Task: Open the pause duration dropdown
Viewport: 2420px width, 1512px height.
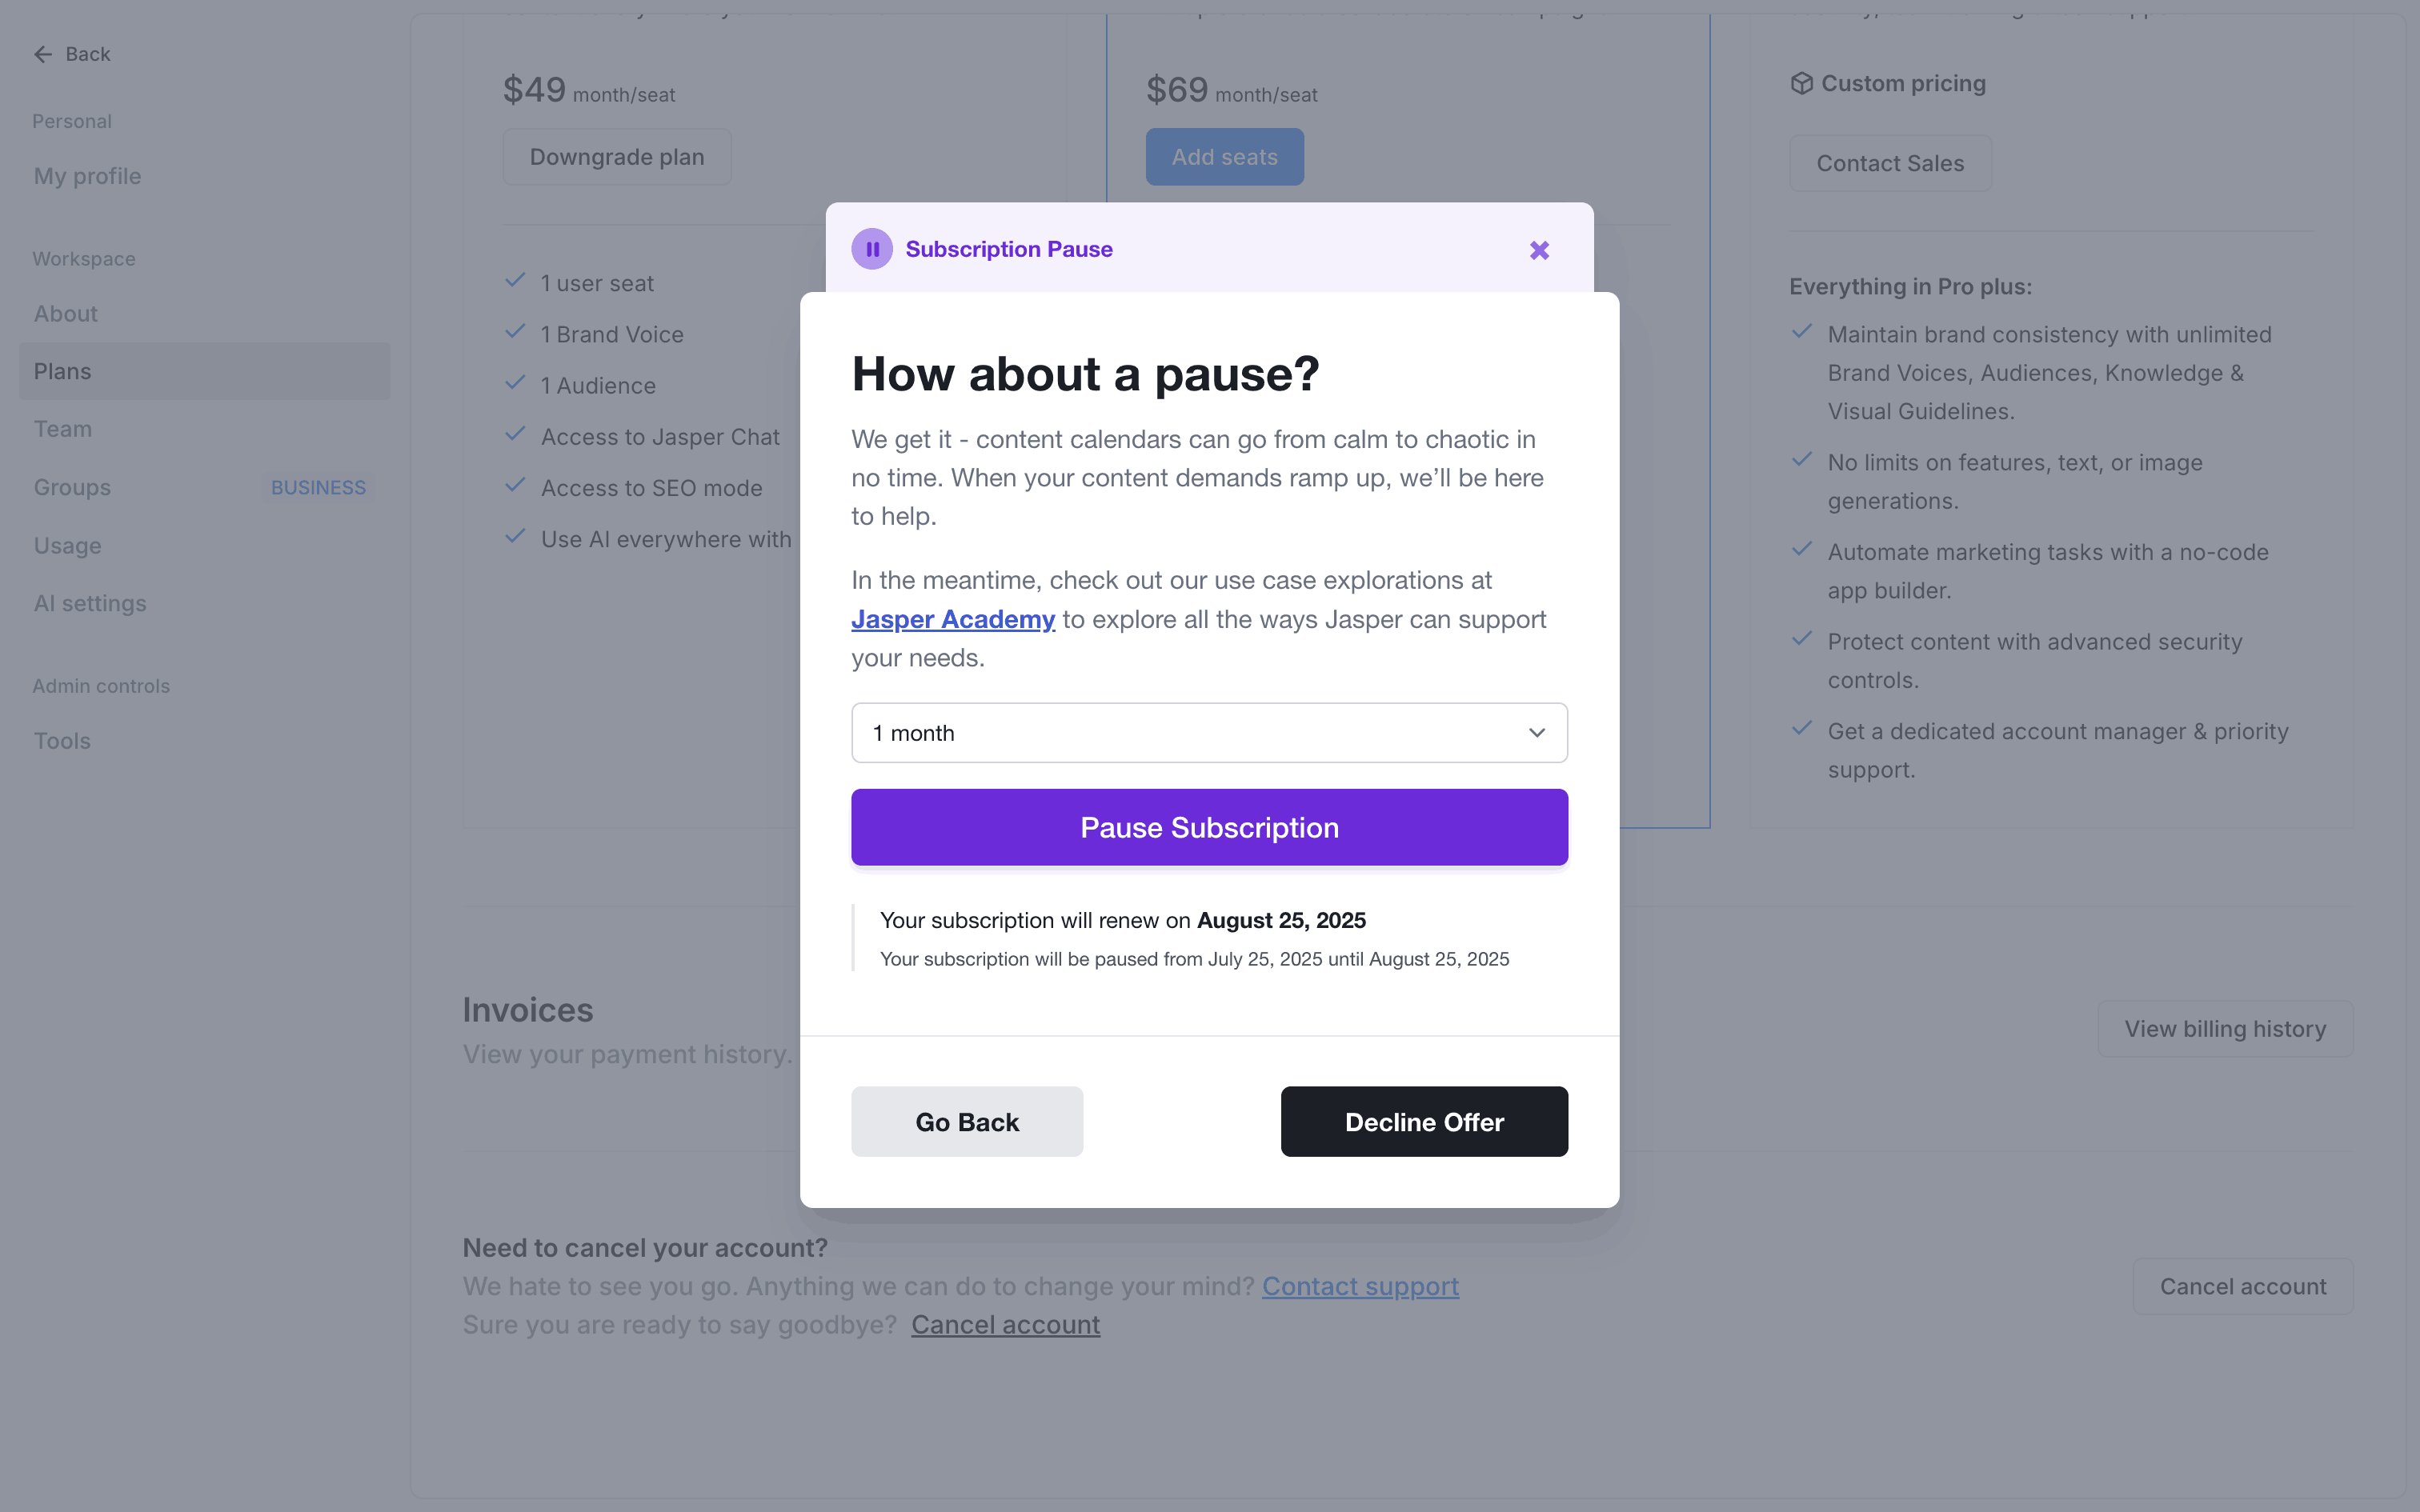Action: point(1208,733)
